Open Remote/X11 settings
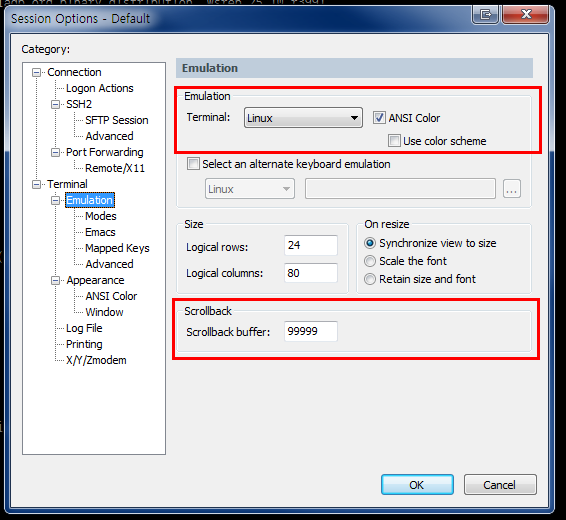Viewport: 566px width, 520px height. click(x=115, y=168)
